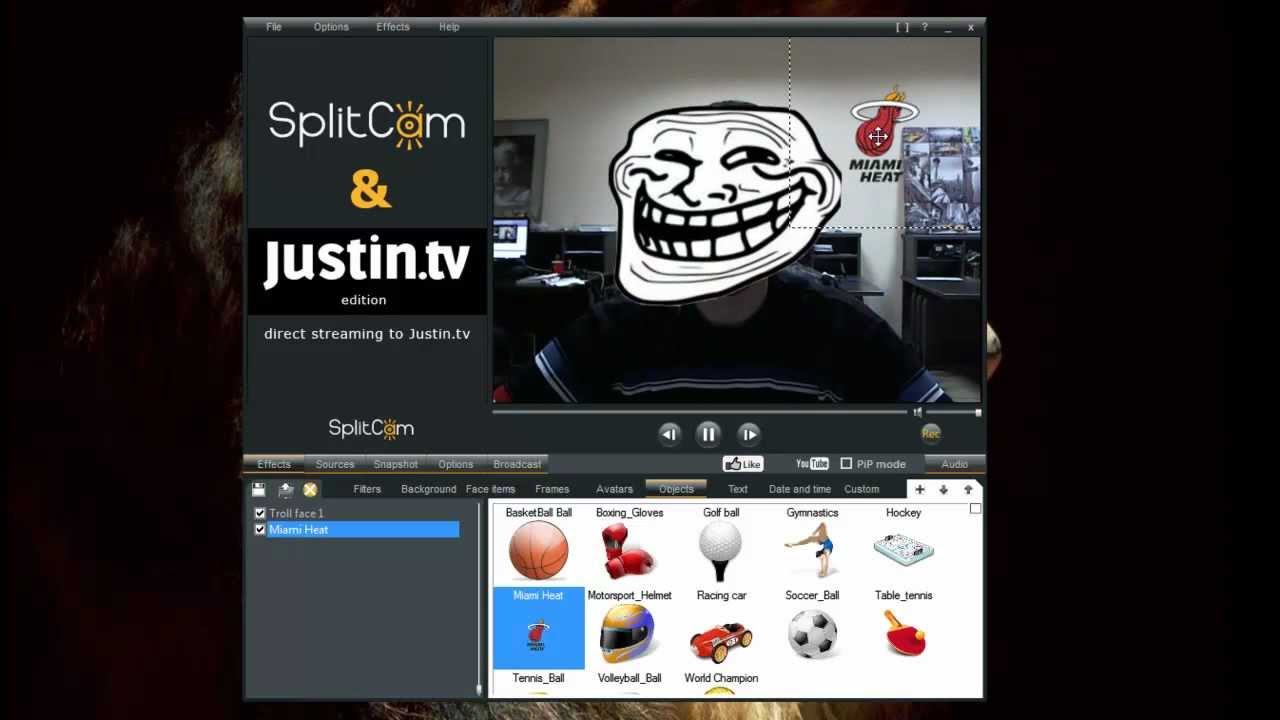Click the Justin.tv edition banner
The width and height of the screenshot is (1280, 720).
pyautogui.click(x=367, y=271)
